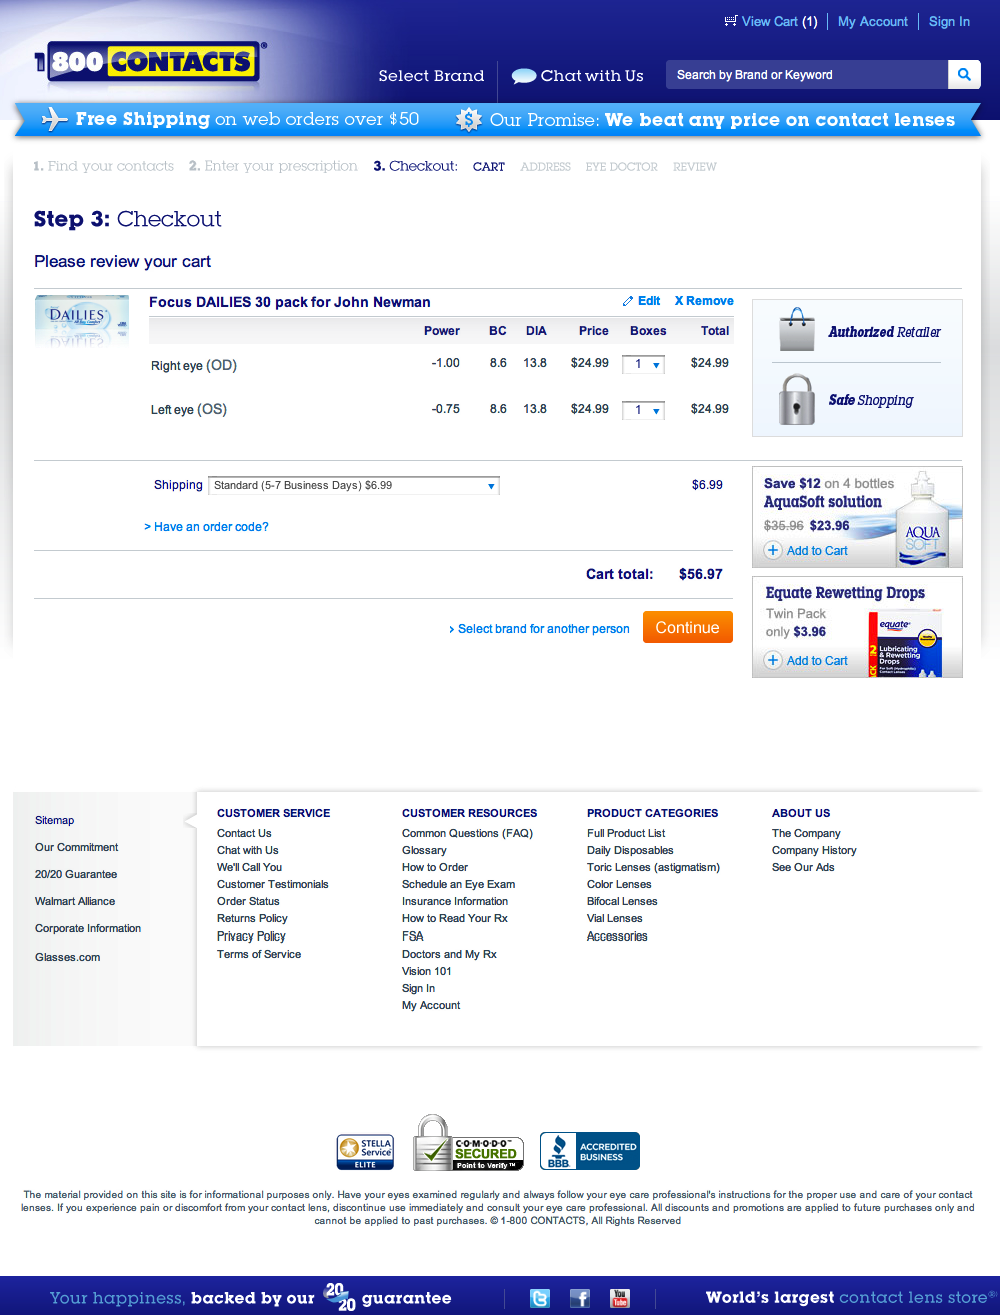Open the Select Brand menu
This screenshot has height=1315, width=1000.
(x=431, y=75)
